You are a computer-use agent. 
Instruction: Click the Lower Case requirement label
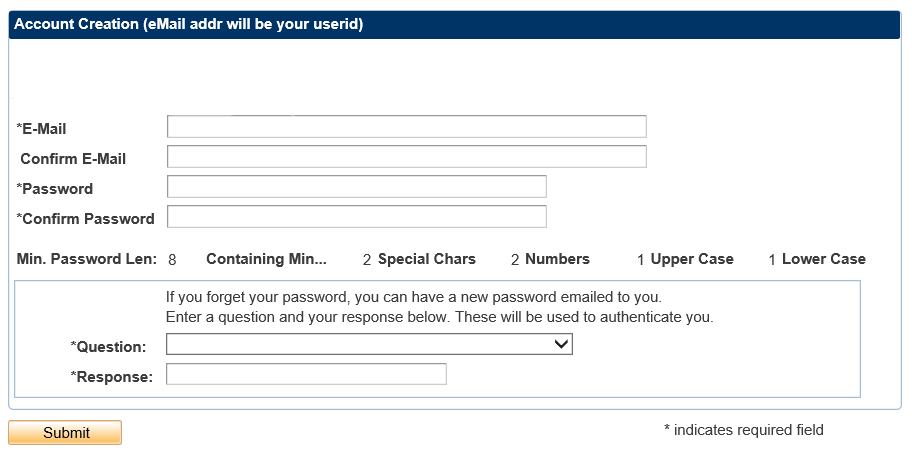(823, 259)
